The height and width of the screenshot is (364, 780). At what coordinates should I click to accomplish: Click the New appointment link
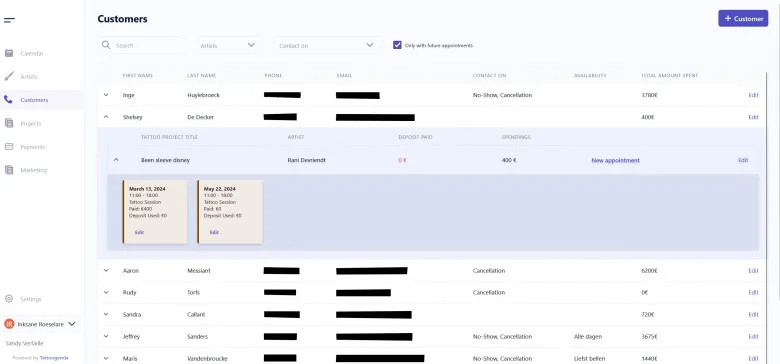[x=615, y=161]
